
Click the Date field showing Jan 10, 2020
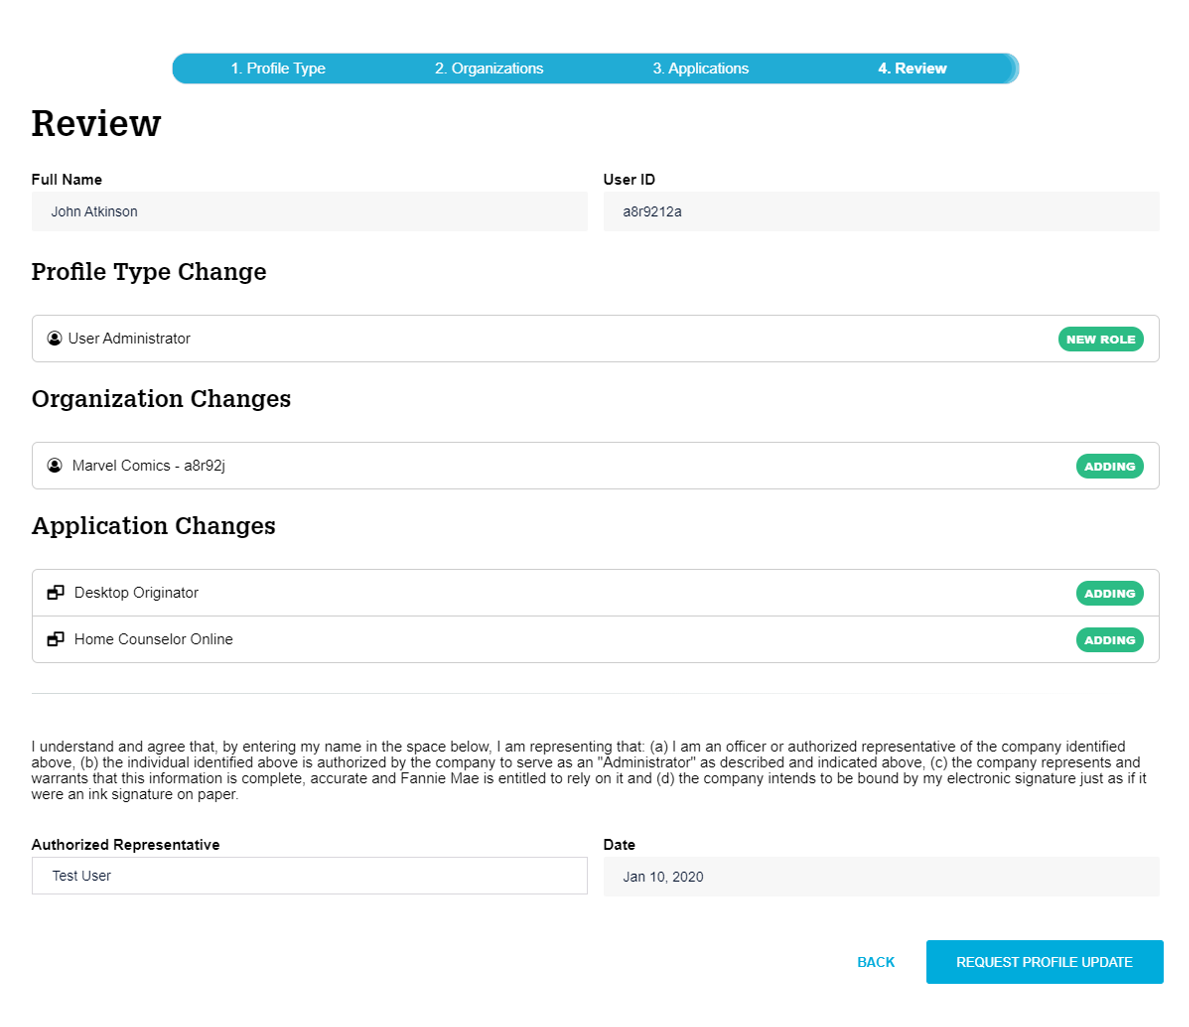coord(881,877)
